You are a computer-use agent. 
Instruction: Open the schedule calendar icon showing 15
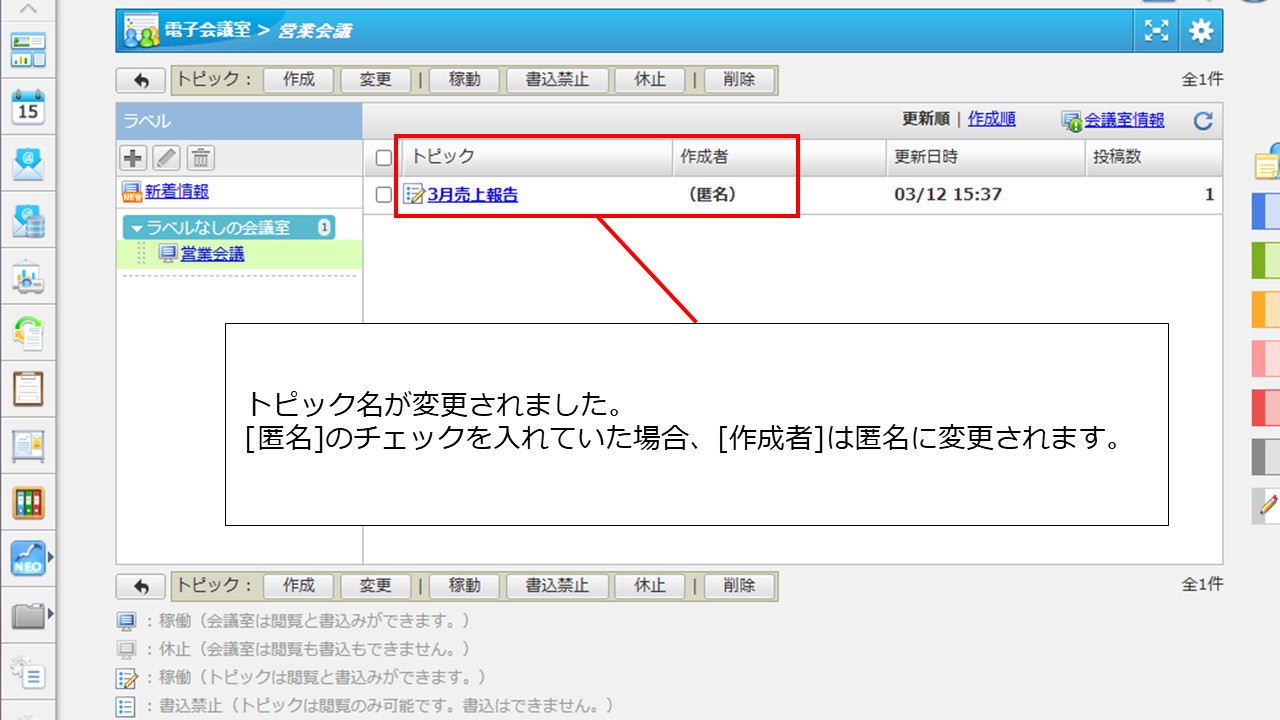tap(28, 106)
